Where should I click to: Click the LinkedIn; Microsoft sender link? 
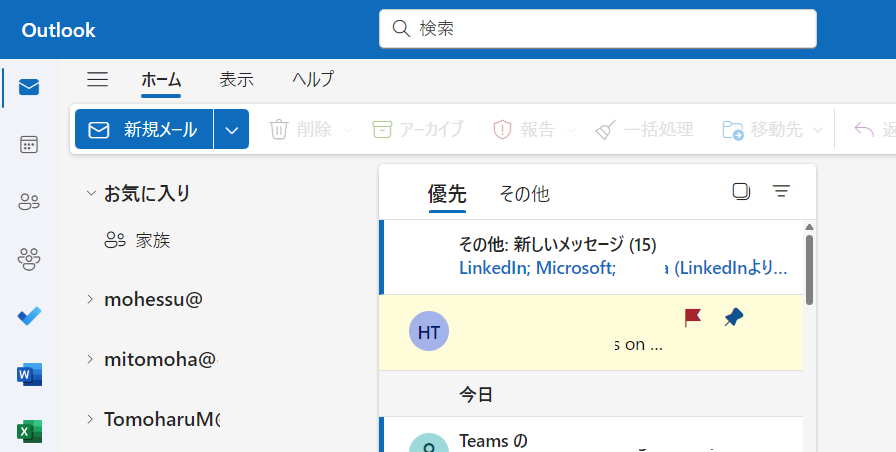(x=537, y=267)
